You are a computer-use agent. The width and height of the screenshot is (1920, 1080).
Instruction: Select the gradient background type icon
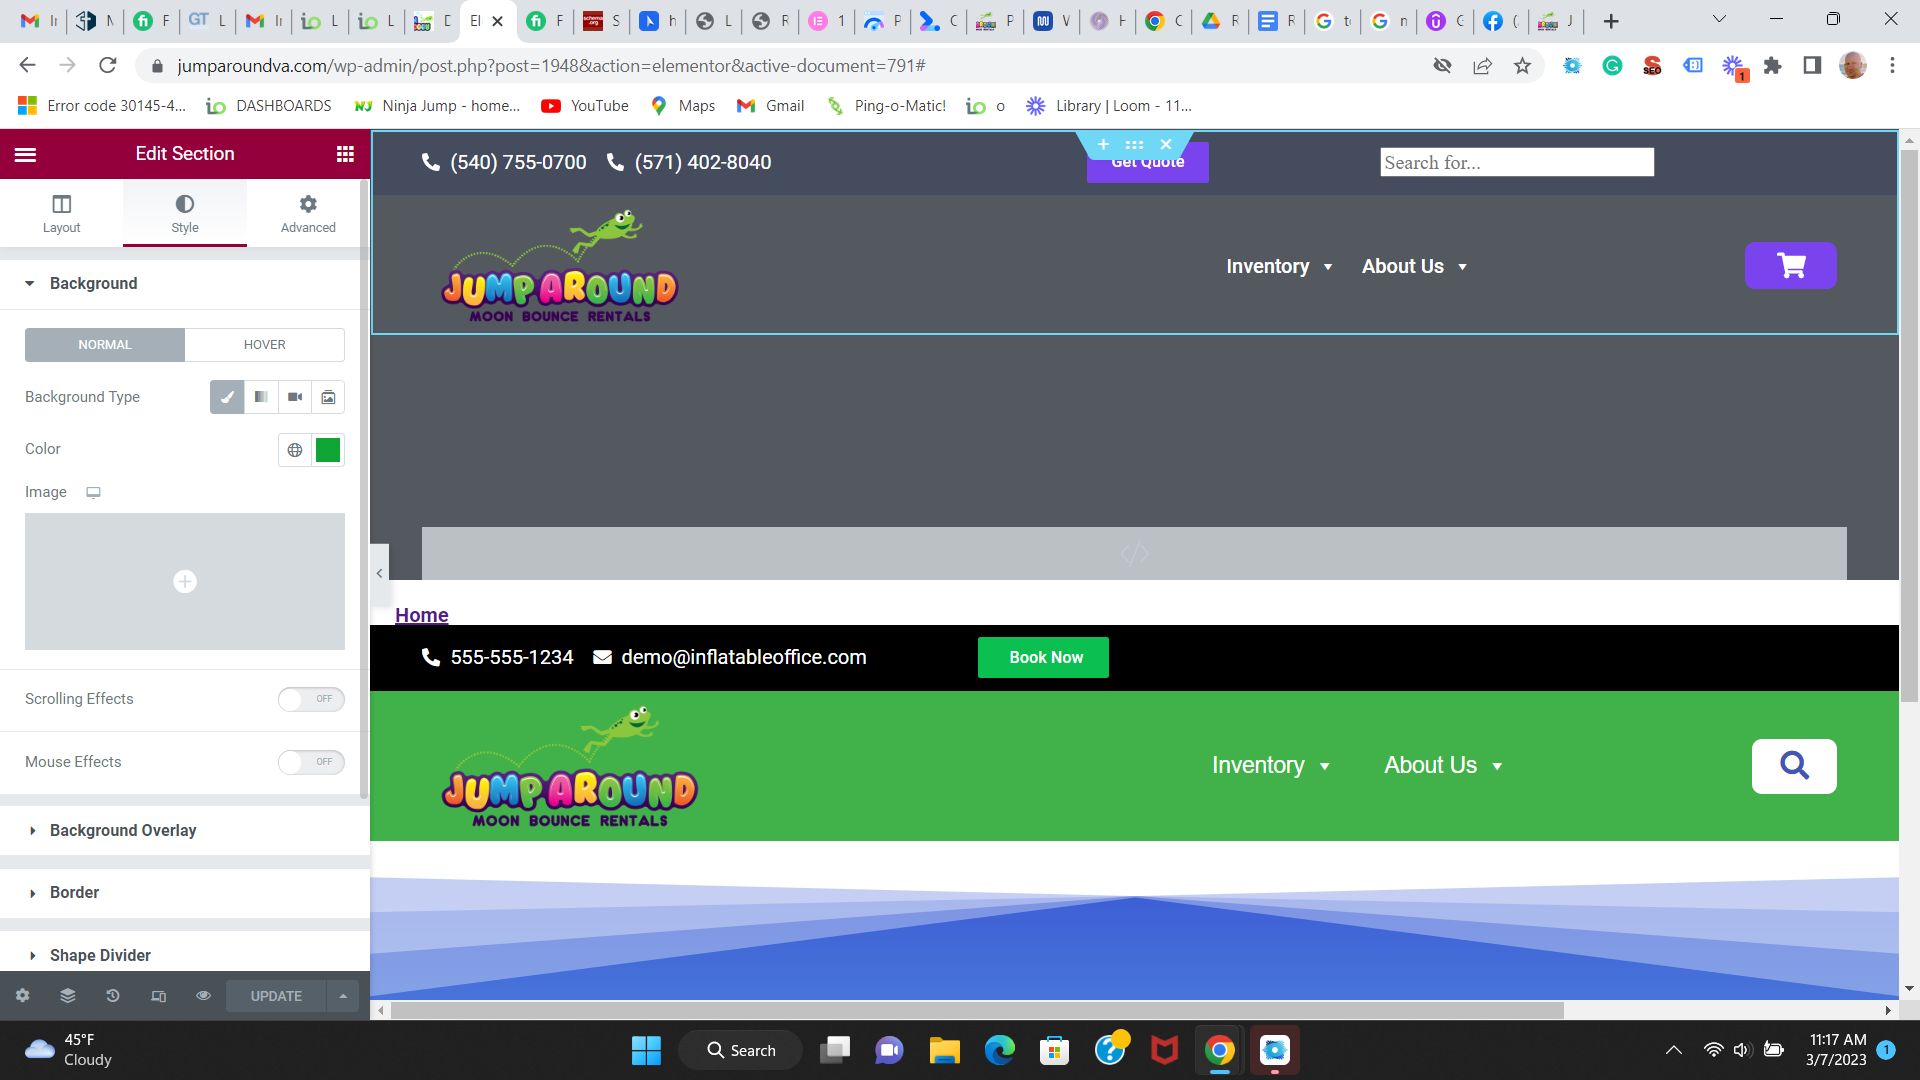[x=261, y=397]
